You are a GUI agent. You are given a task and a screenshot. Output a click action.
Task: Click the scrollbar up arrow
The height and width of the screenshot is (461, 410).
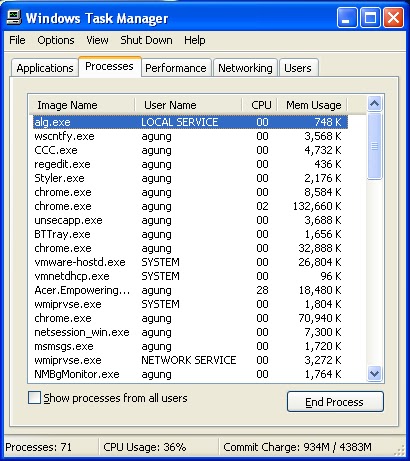tap(374, 104)
